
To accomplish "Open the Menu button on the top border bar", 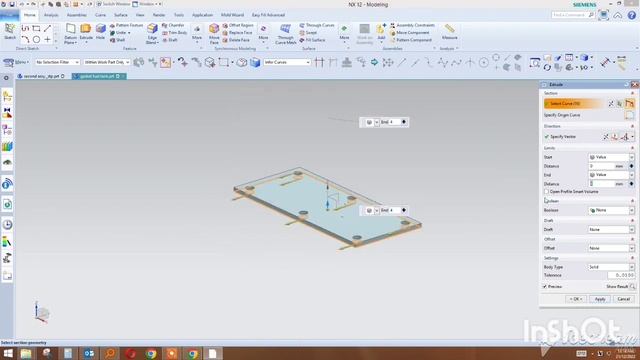I will pyautogui.click(x=16, y=62).
